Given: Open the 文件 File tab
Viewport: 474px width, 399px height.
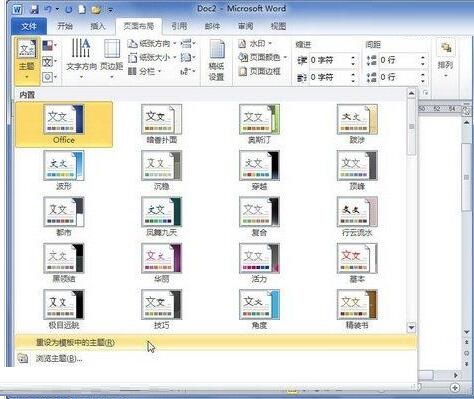Looking at the screenshot, I should (29, 26).
